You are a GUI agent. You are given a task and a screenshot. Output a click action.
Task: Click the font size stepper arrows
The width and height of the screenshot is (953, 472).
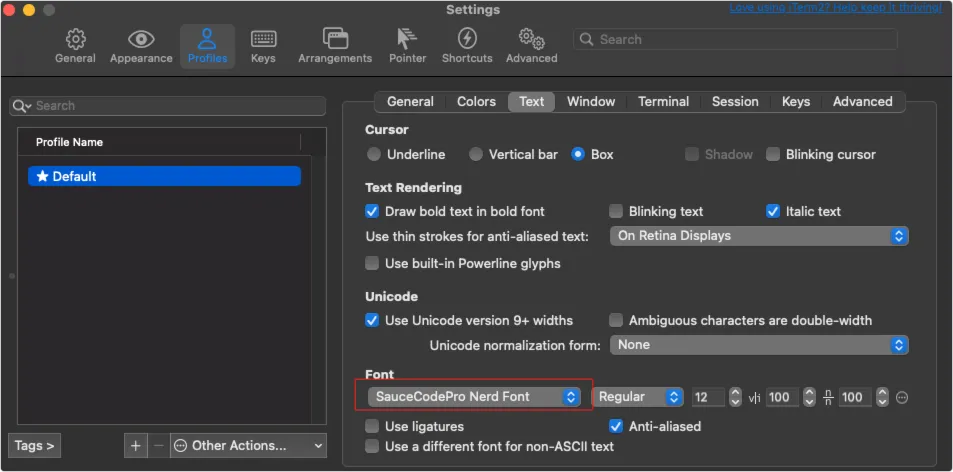pyautogui.click(x=736, y=397)
